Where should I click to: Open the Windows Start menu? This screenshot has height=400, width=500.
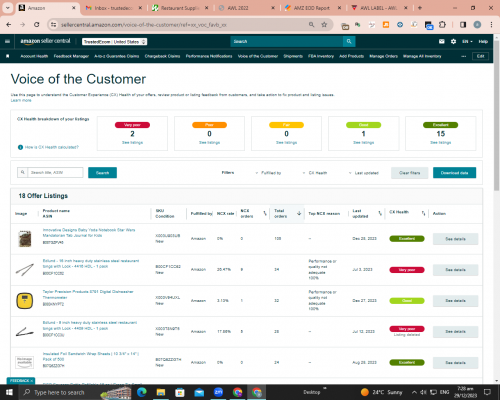[9, 392]
